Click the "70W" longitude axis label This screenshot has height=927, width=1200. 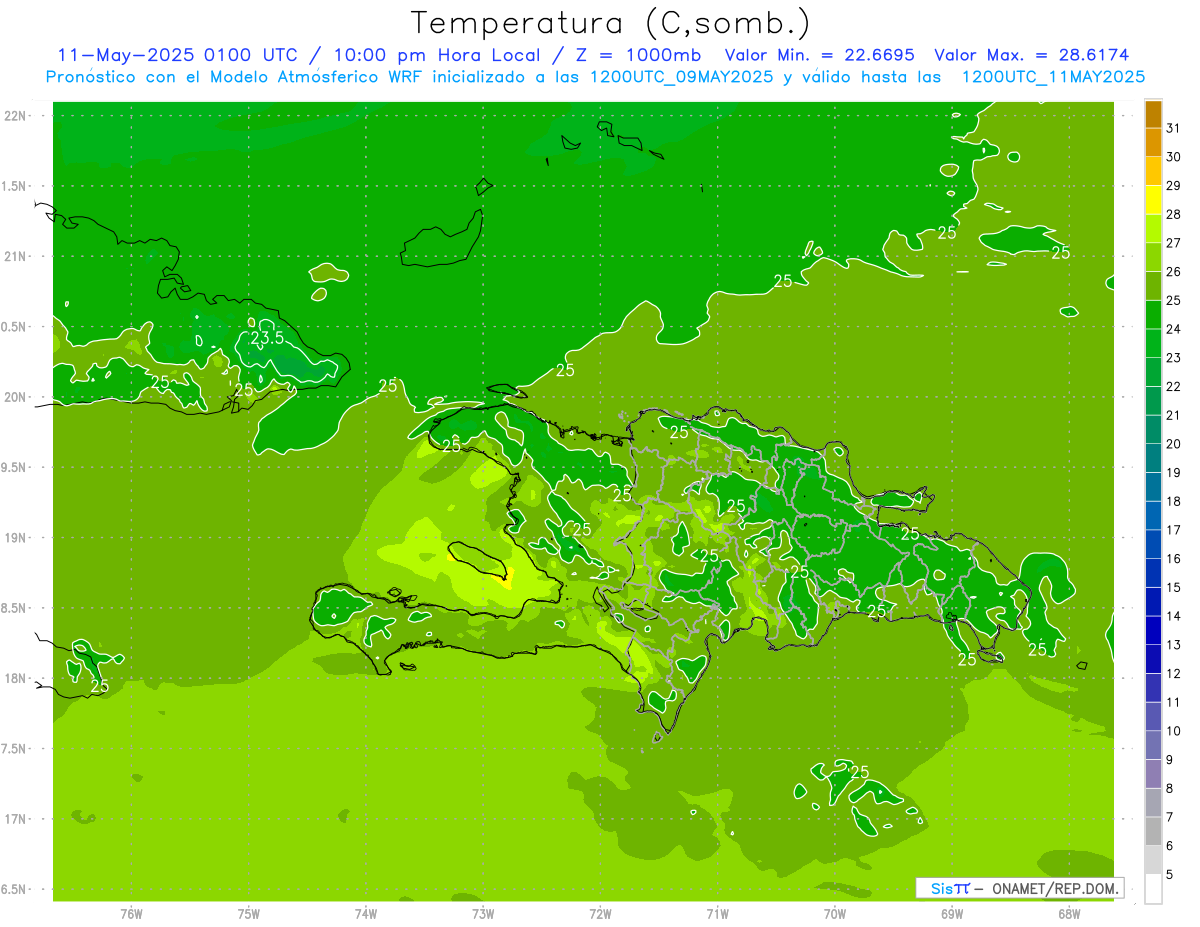click(835, 914)
